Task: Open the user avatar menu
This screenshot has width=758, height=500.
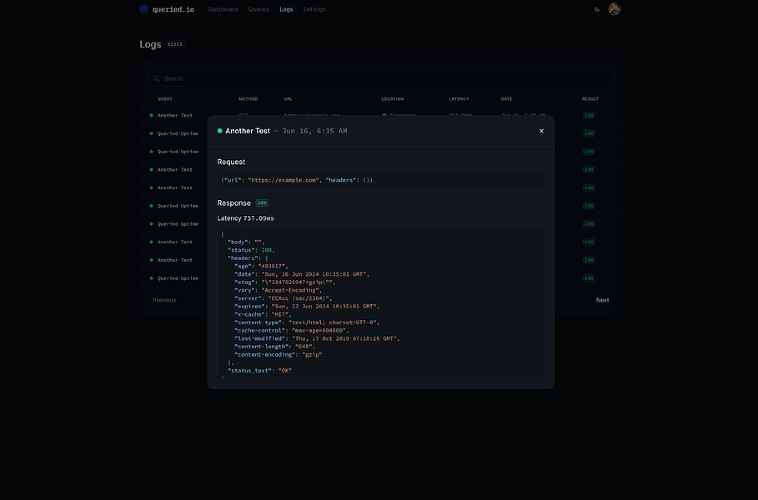Action: click(614, 9)
